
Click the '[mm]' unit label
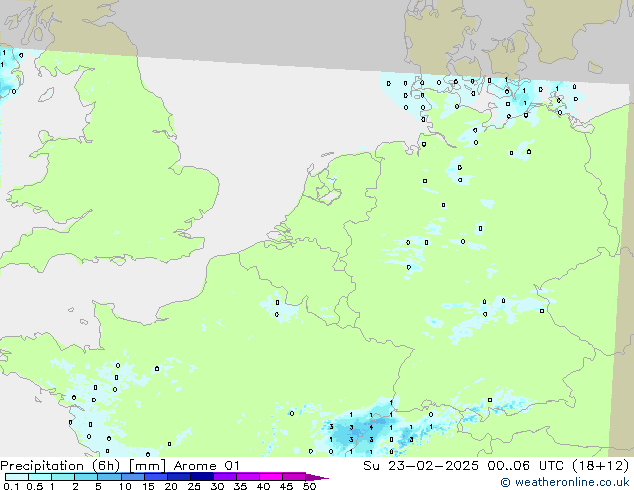[x=147, y=466]
